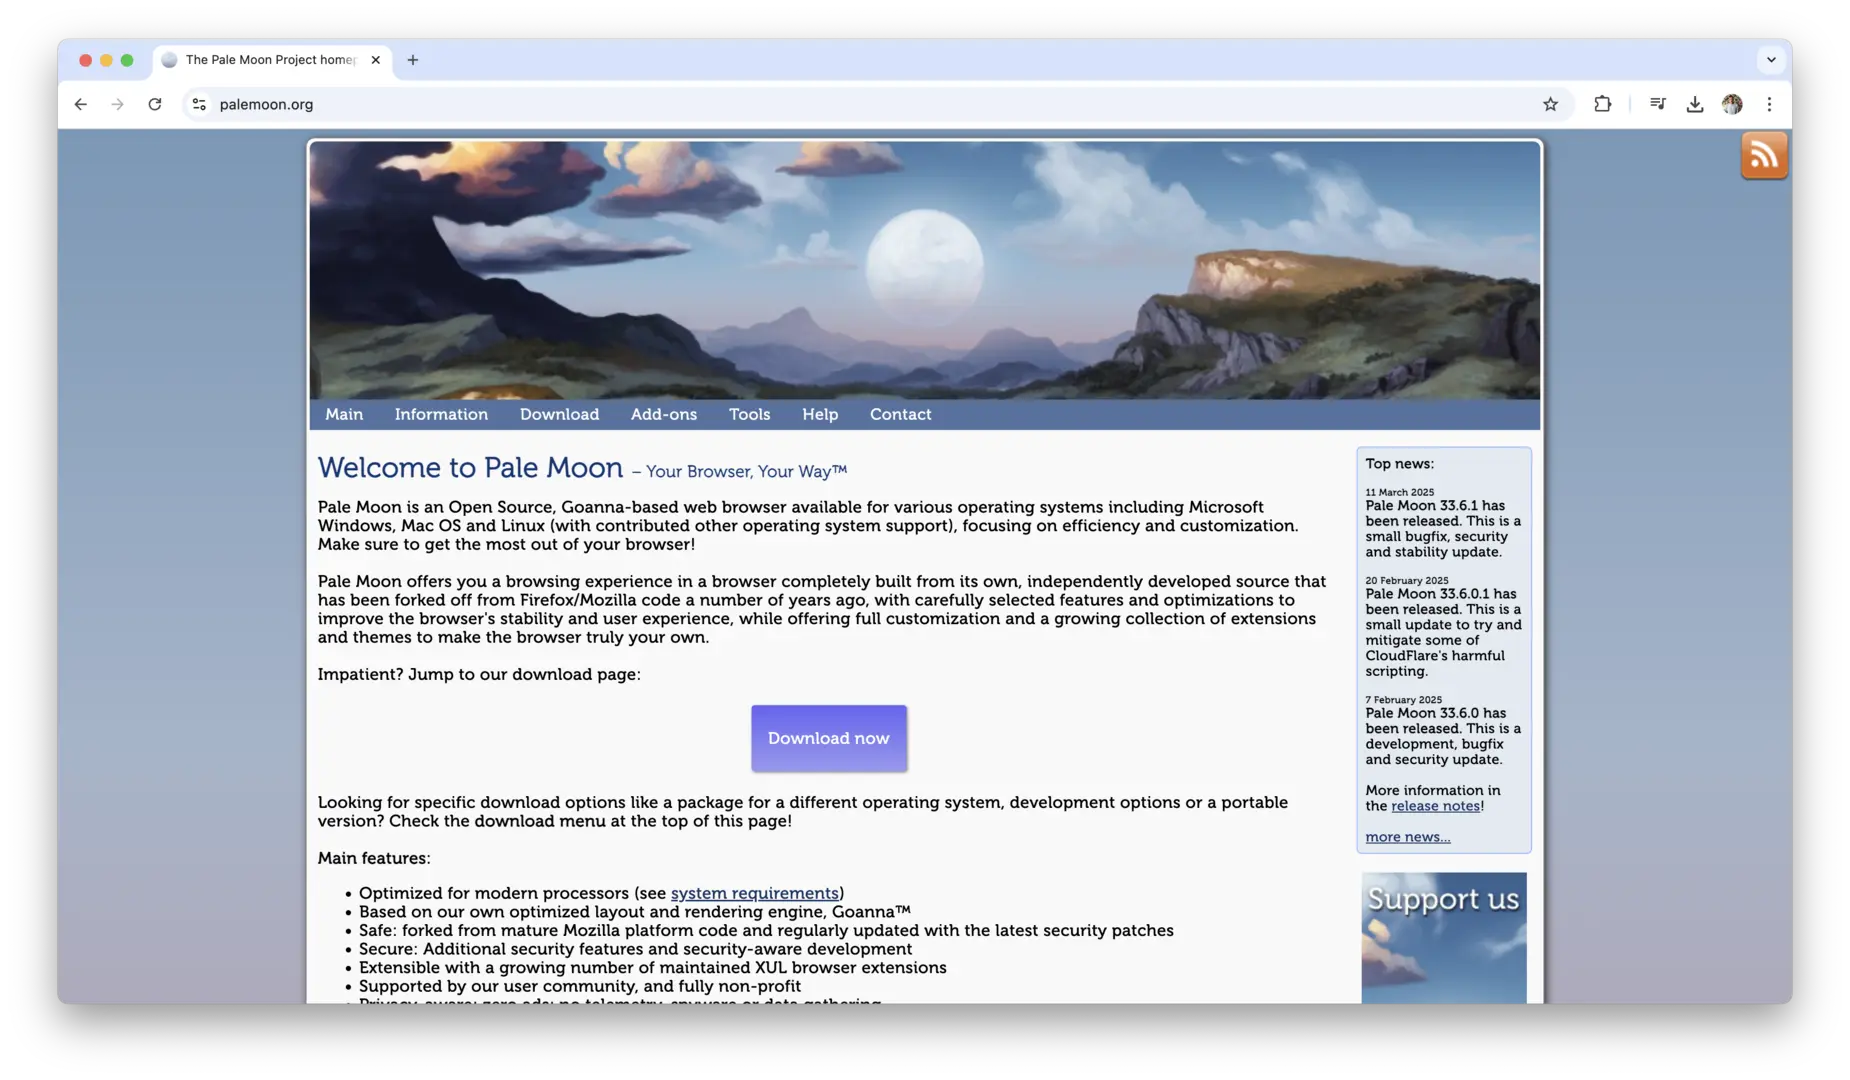Click the Goanna rendering engine bullet
Image resolution: width=1850 pixels, height=1080 pixels.
[634, 912]
